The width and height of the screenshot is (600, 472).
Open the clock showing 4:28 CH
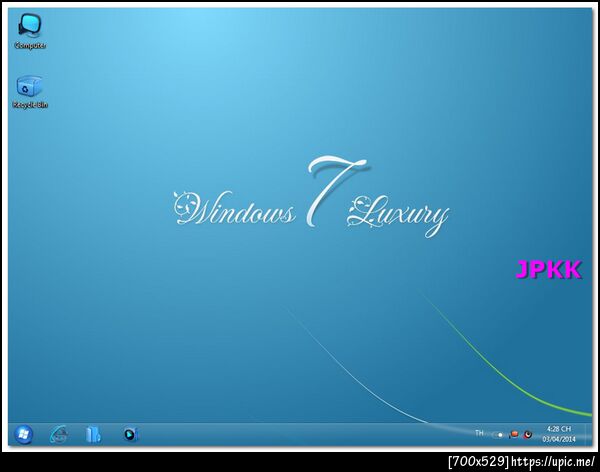click(559, 429)
